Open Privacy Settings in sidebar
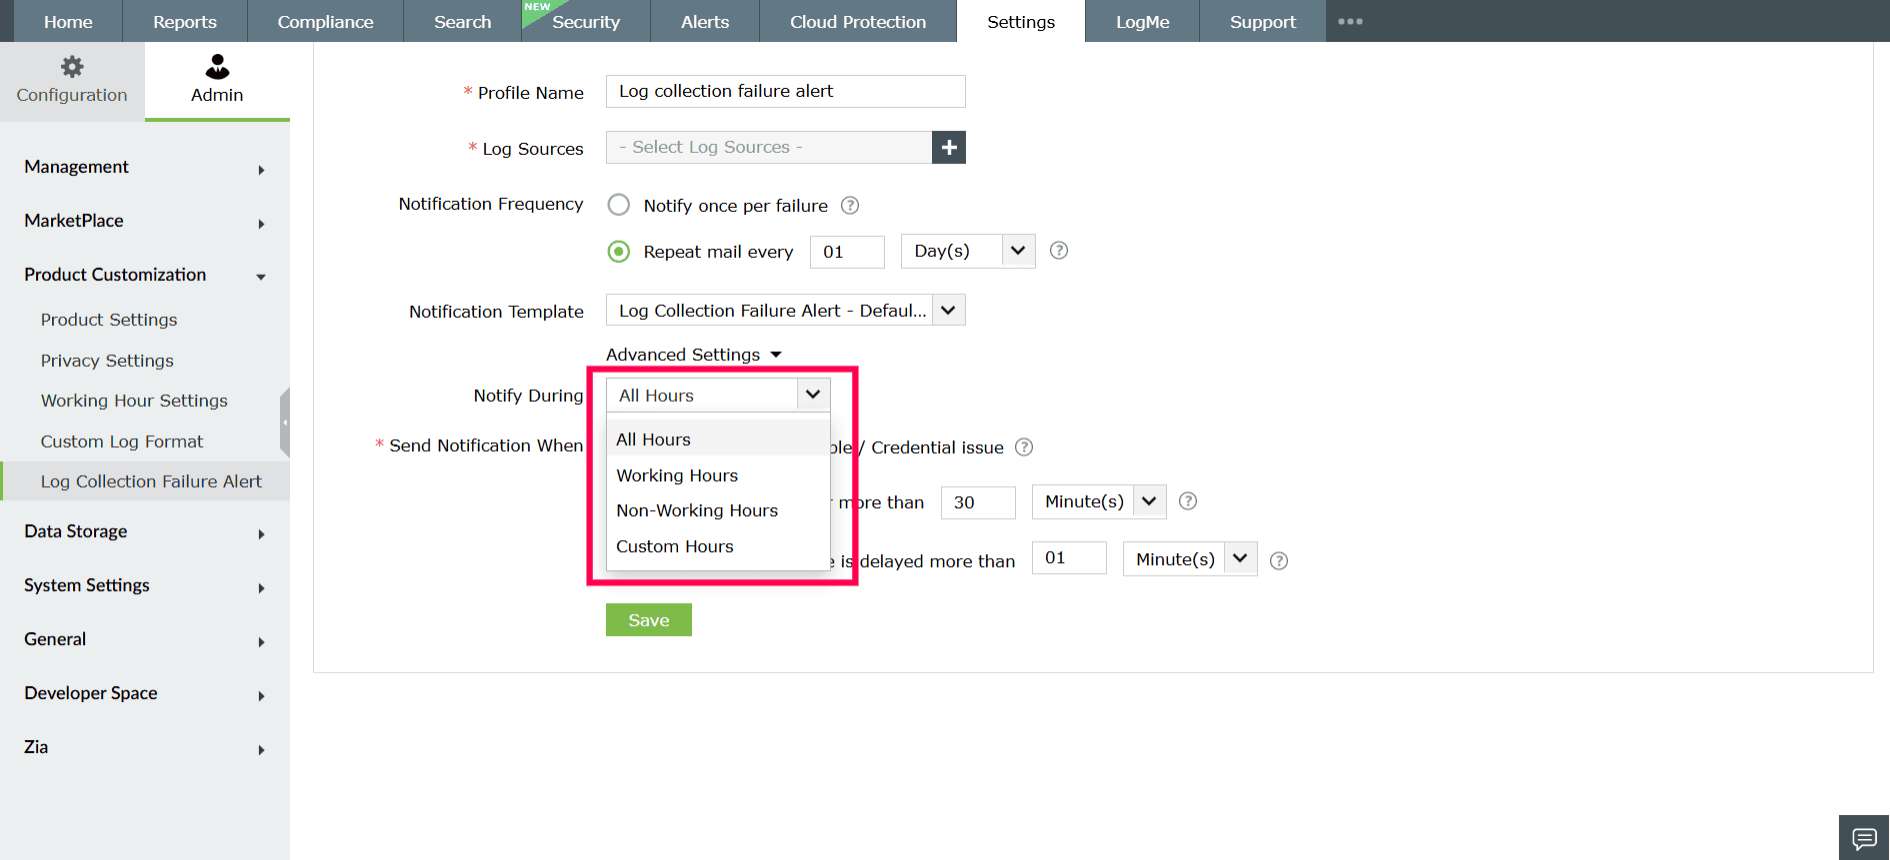Screen dimensions: 1890x860 point(107,361)
